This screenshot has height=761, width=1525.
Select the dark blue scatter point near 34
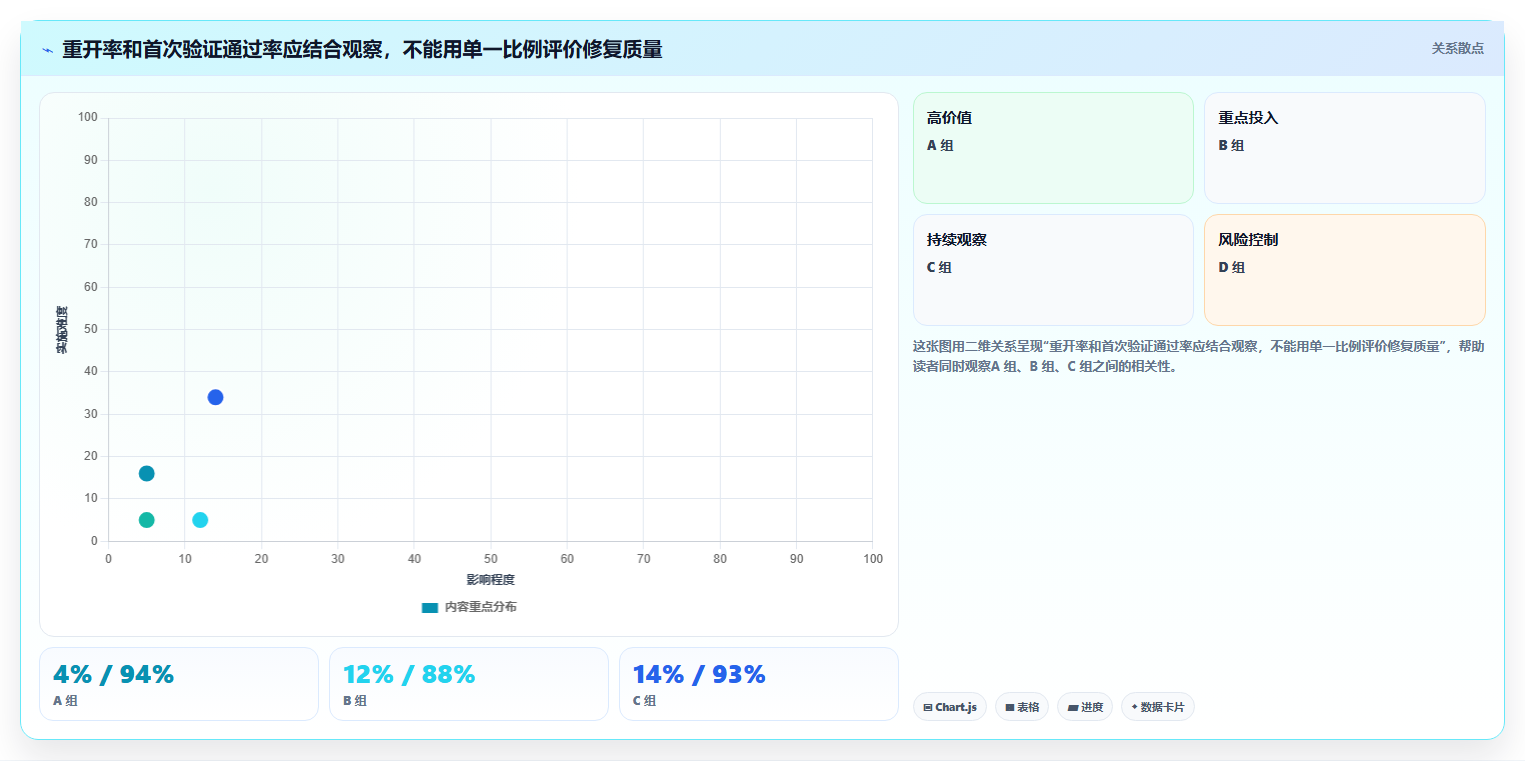click(x=215, y=397)
